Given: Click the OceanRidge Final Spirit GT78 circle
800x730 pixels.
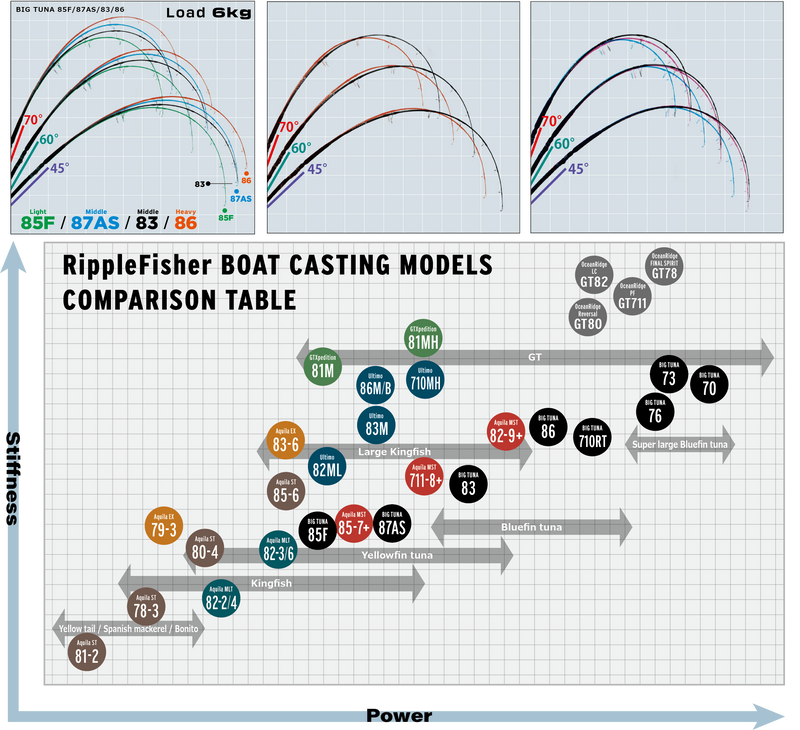Looking at the screenshot, I should click(x=664, y=266).
